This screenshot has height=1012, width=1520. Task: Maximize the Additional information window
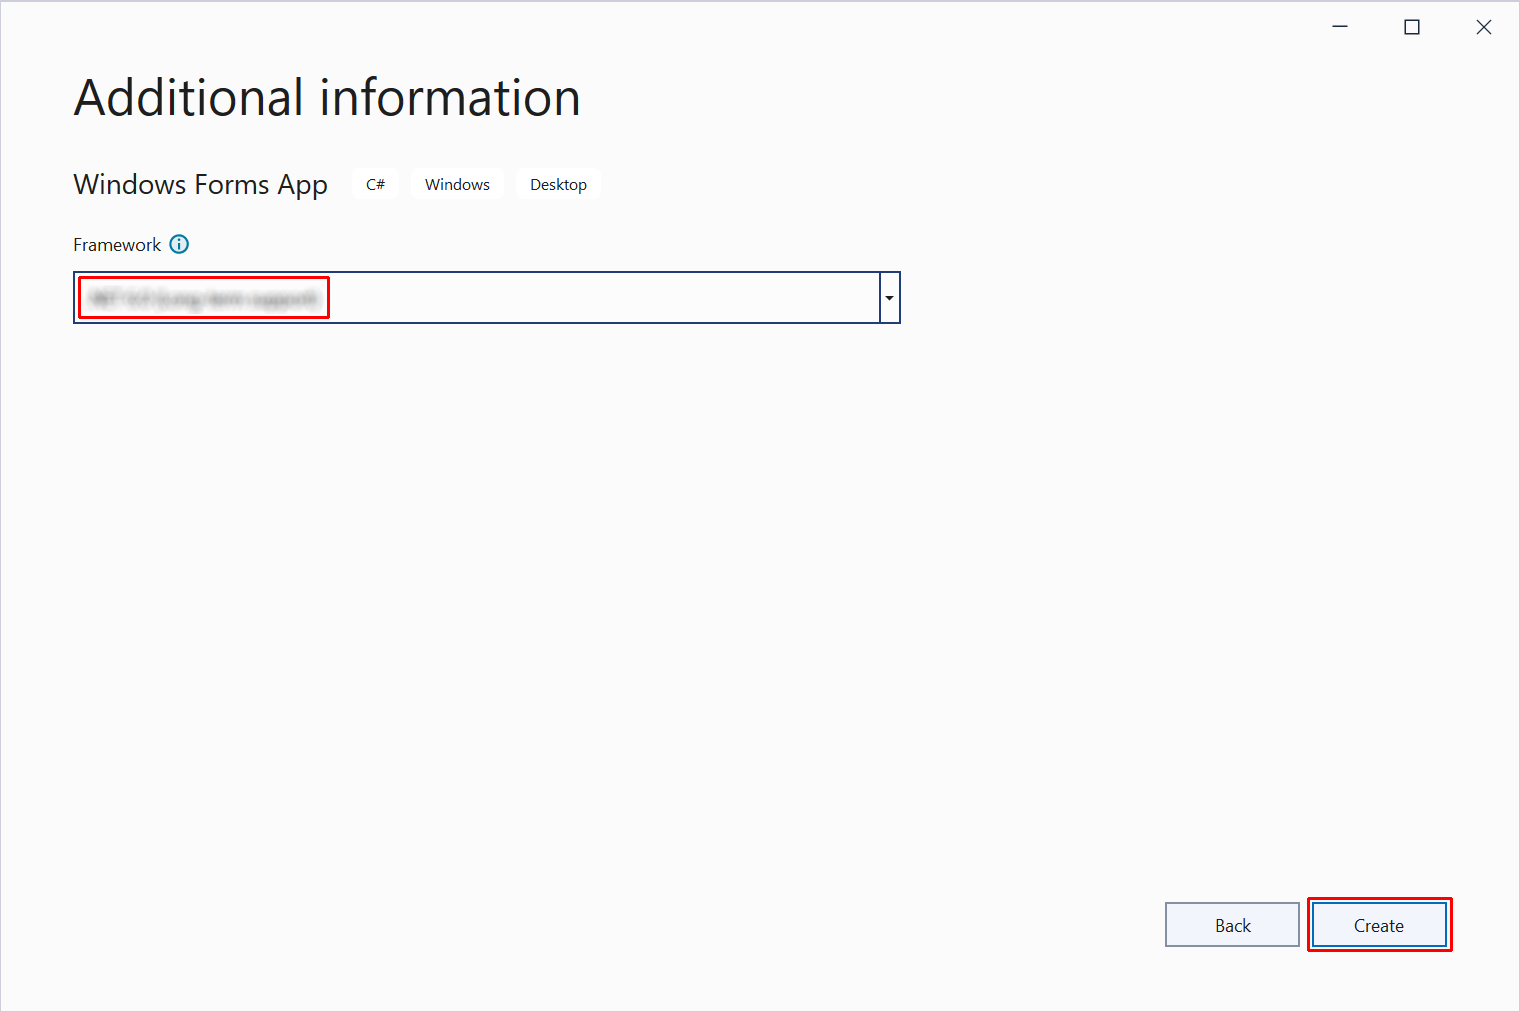[1412, 27]
